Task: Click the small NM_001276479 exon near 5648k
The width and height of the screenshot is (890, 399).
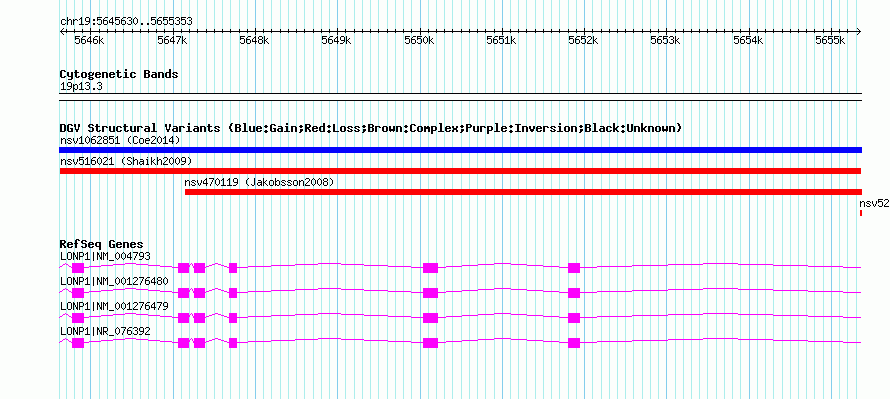Action: coord(233,318)
